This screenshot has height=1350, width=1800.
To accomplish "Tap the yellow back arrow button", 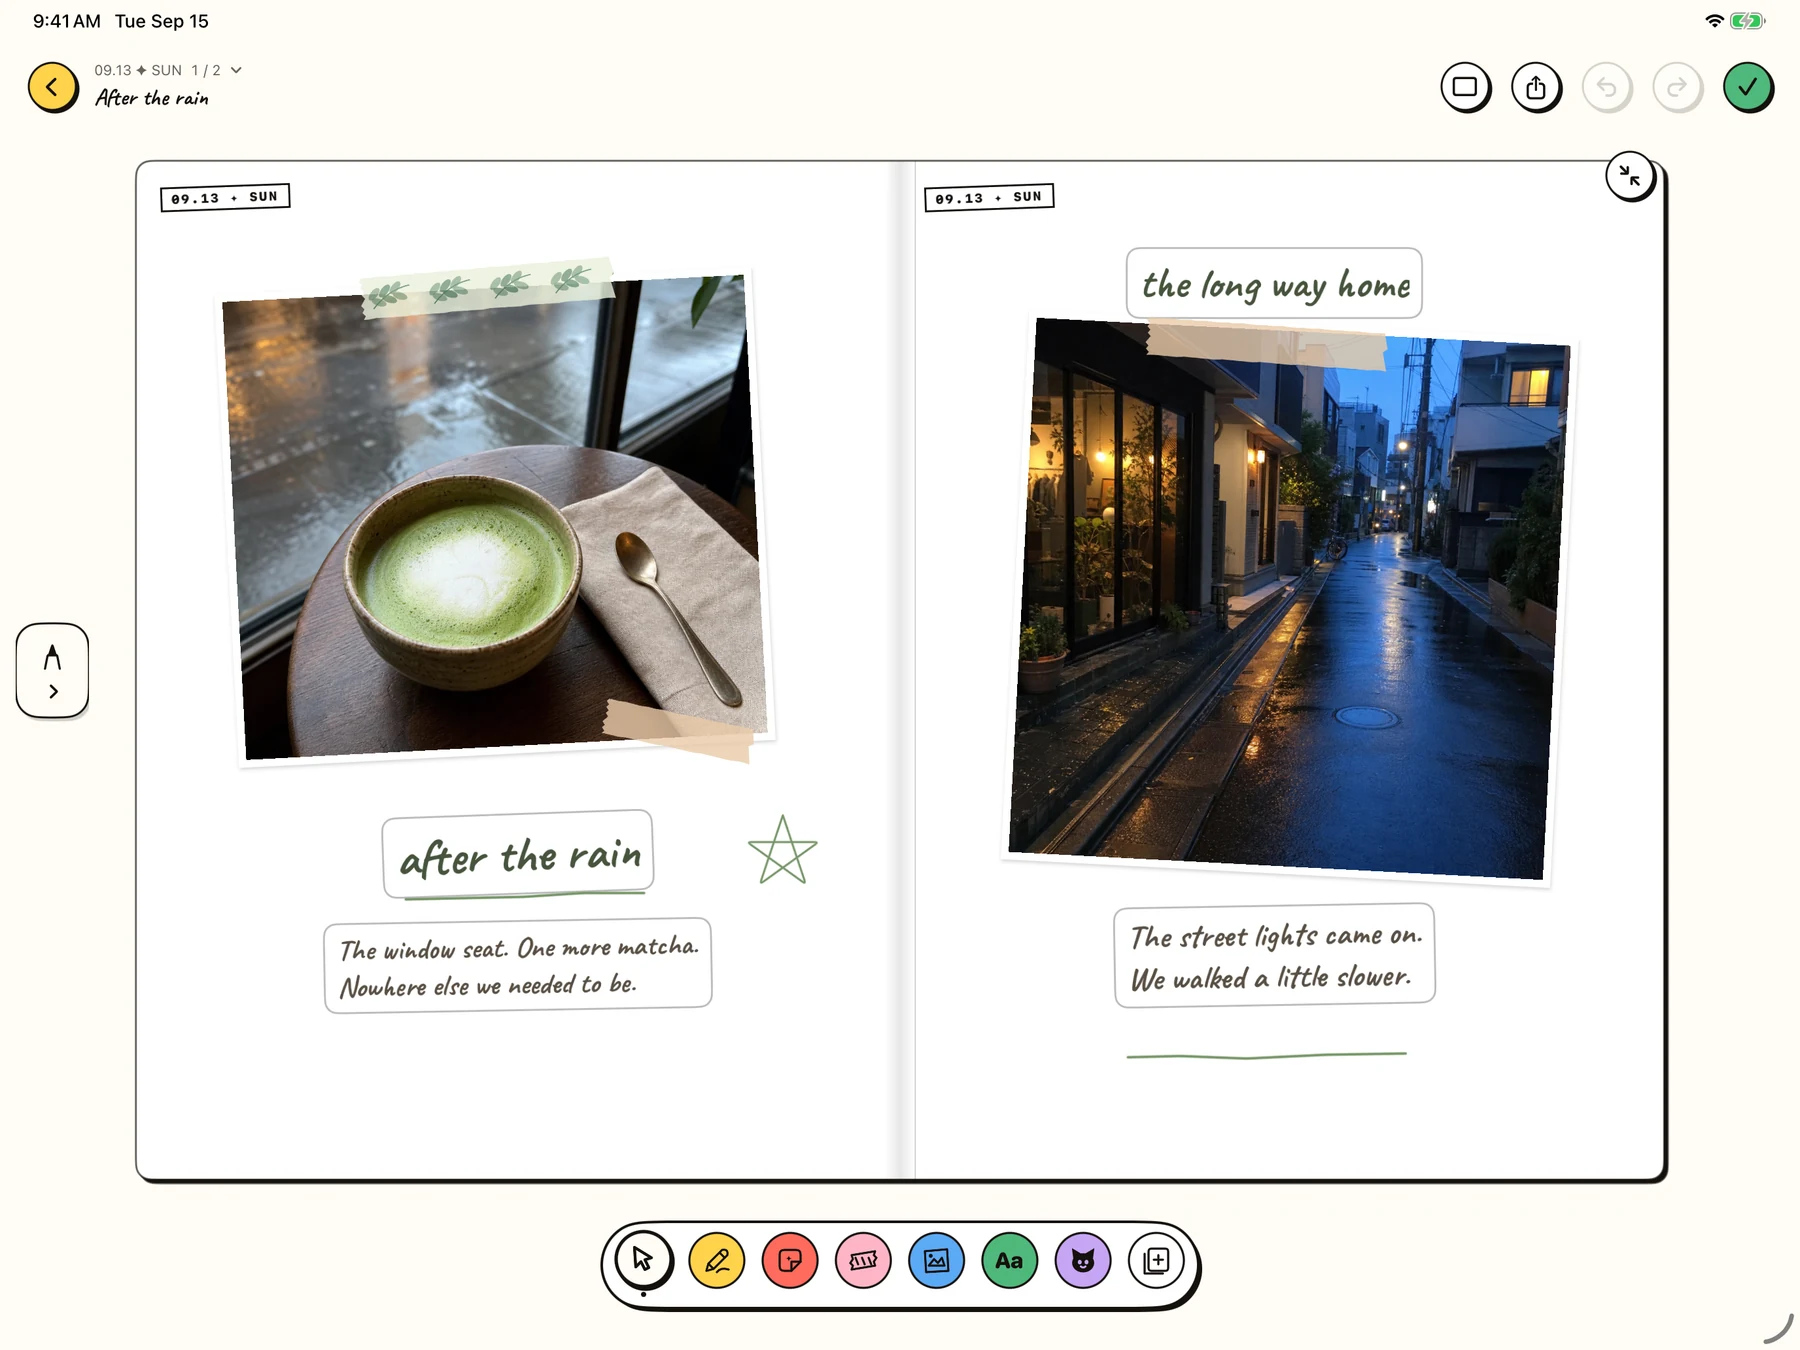I will [52, 87].
